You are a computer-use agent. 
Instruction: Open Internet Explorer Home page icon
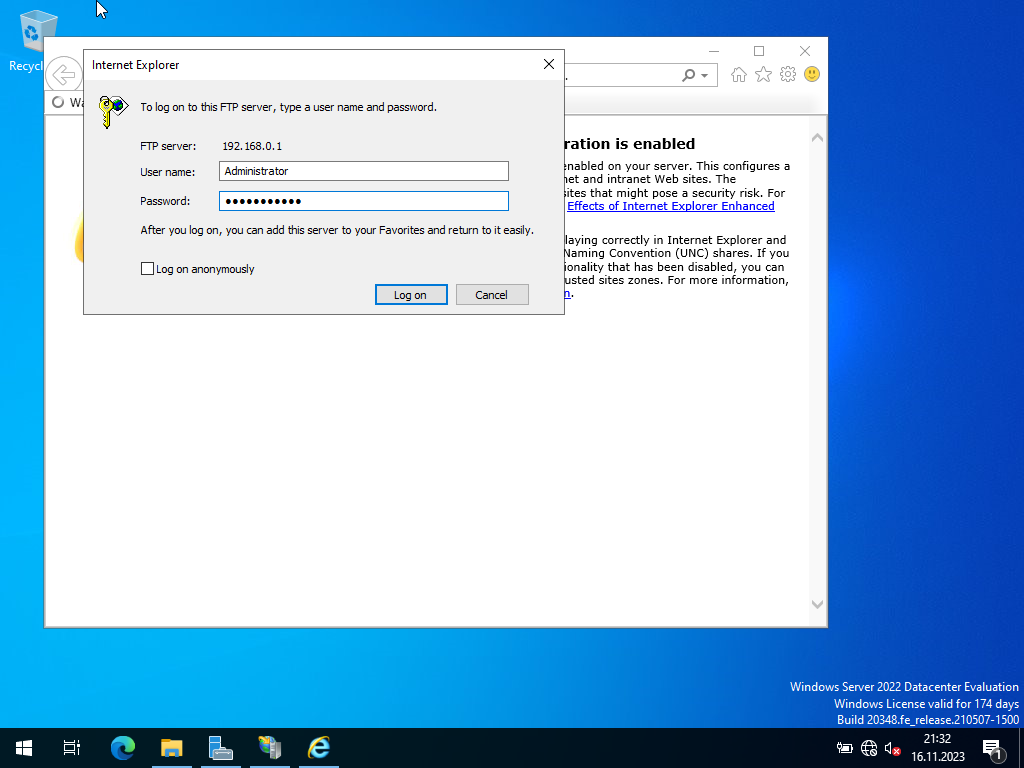pos(739,74)
